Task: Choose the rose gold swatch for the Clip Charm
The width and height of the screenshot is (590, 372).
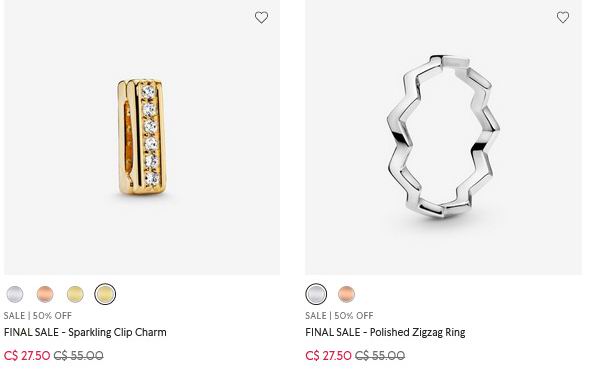Action: (45, 294)
